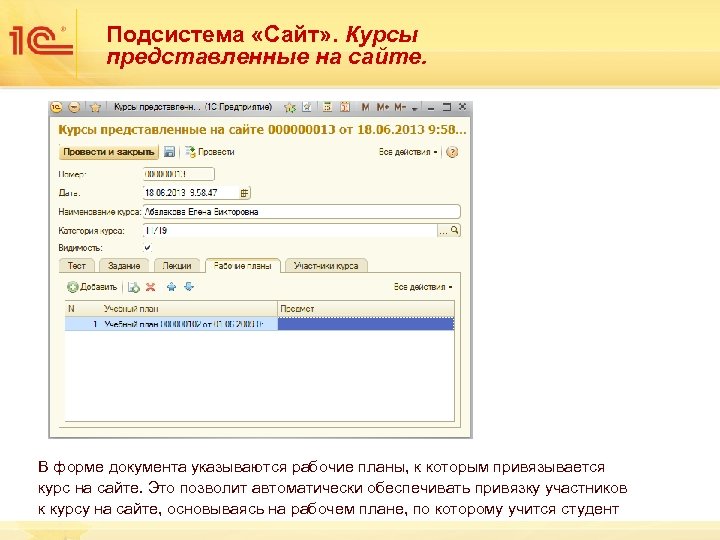Viewport: 720px width, 540px height.
Task: Click the Дата input field
Action: 191,193
